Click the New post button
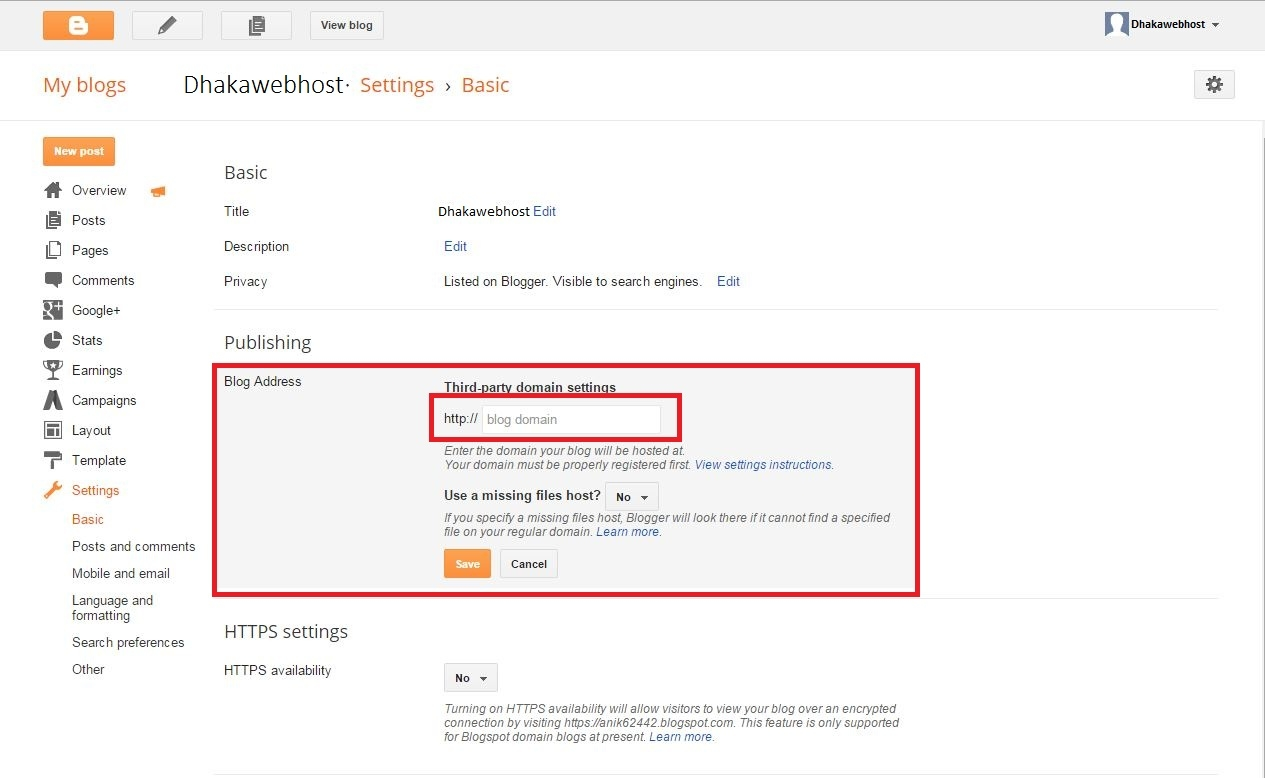1265x778 pixels. click(79, 151)
